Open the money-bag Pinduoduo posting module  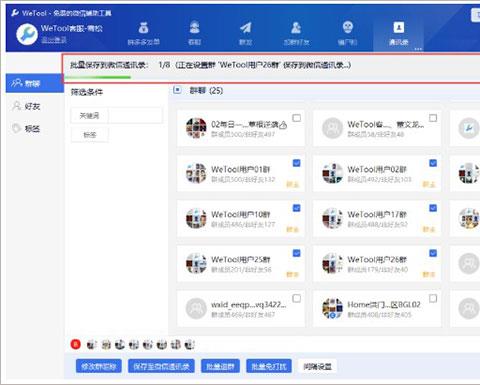[143, 28]
